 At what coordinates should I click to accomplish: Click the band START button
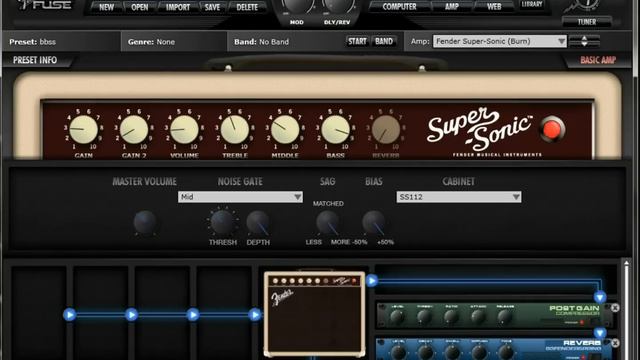click(357, 41)
